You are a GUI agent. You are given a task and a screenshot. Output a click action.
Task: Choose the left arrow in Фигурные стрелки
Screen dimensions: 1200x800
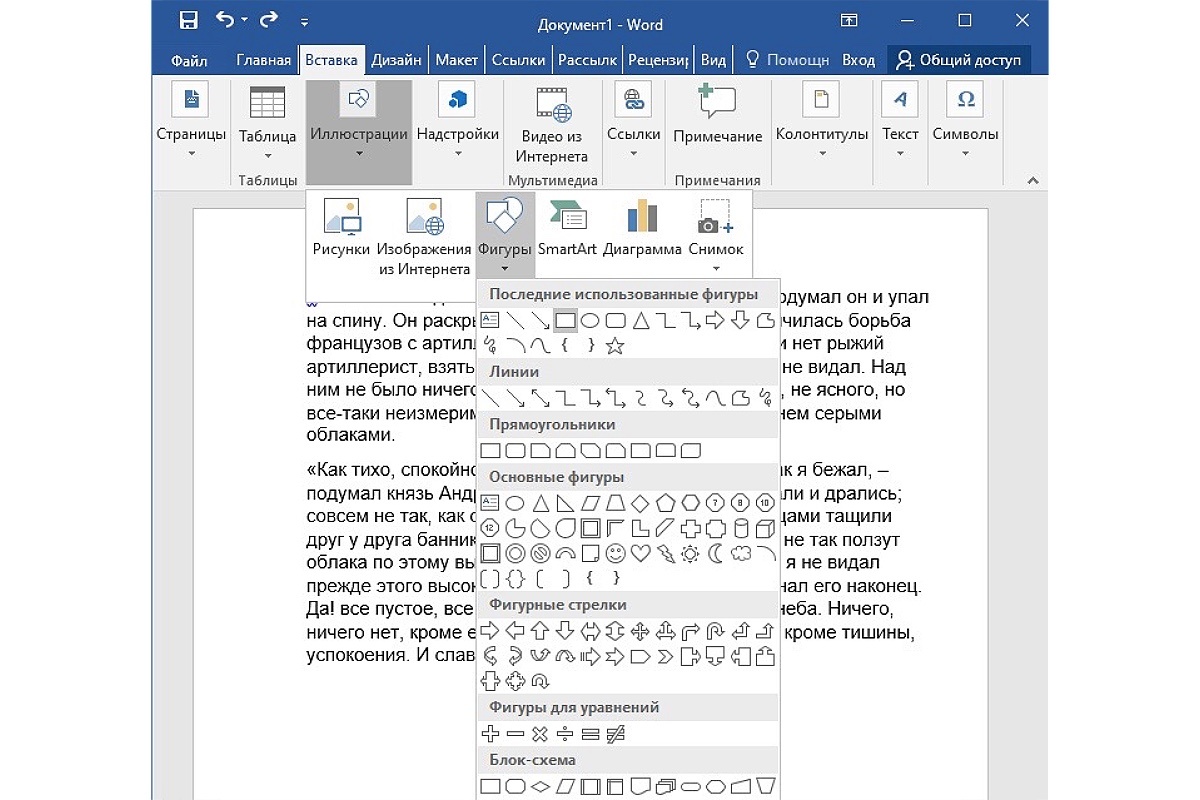point(515,631)
